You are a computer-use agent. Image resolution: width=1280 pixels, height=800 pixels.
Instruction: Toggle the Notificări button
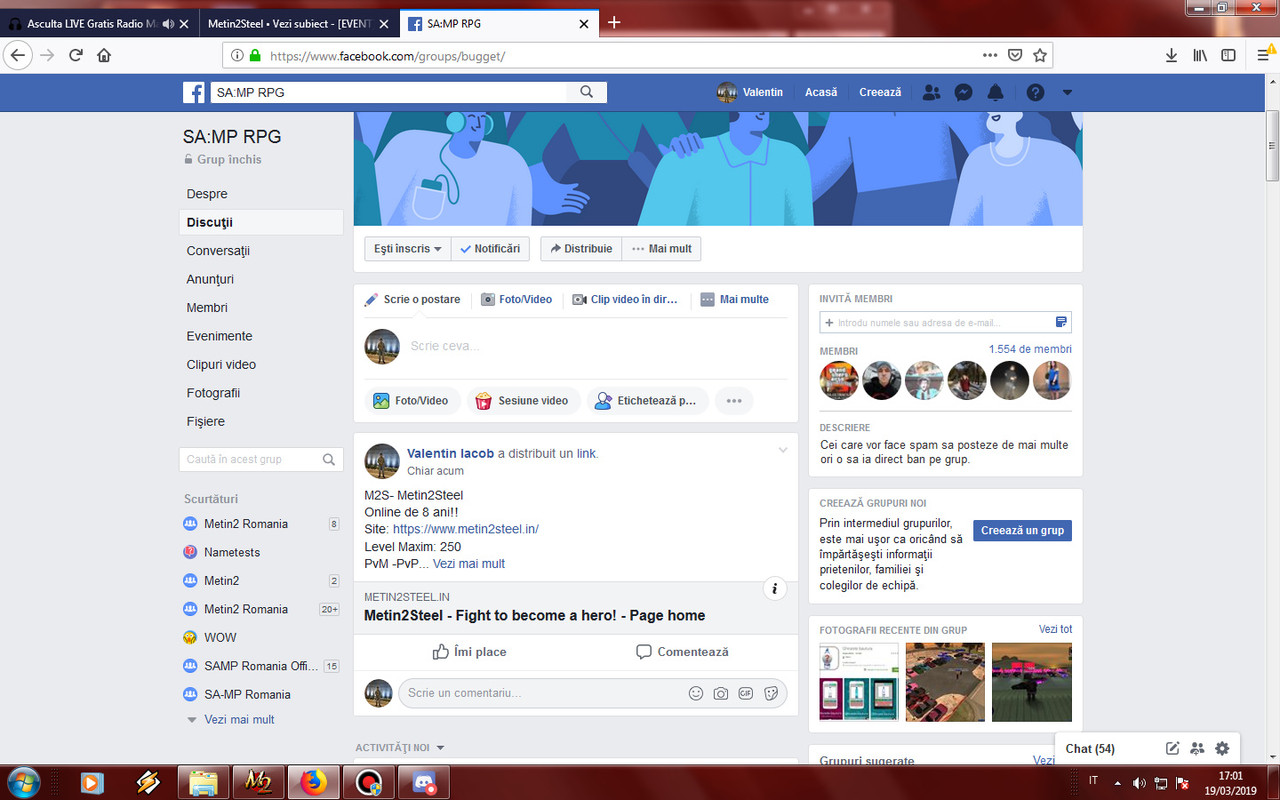coord(490,249)
